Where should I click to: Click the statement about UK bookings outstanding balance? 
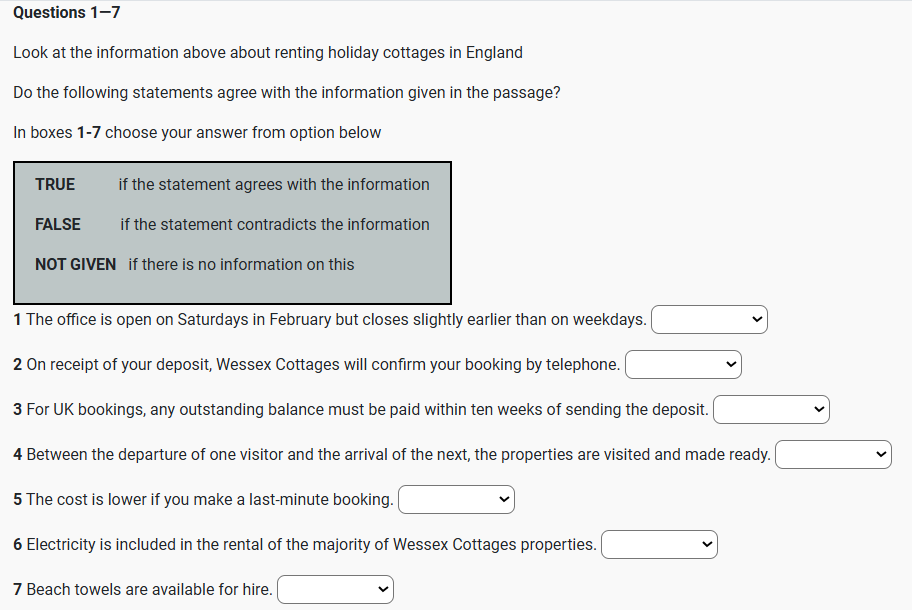coord(361,410)
